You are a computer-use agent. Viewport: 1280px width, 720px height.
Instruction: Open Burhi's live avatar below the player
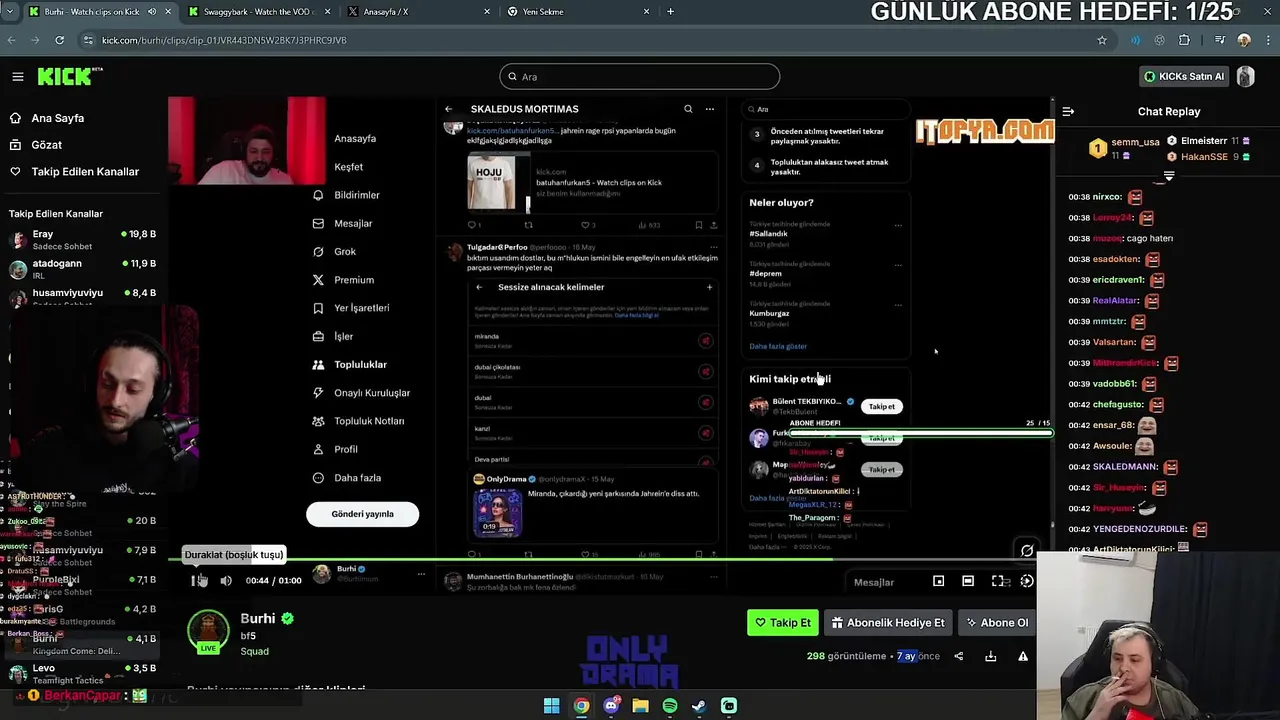tap(208, 632)
